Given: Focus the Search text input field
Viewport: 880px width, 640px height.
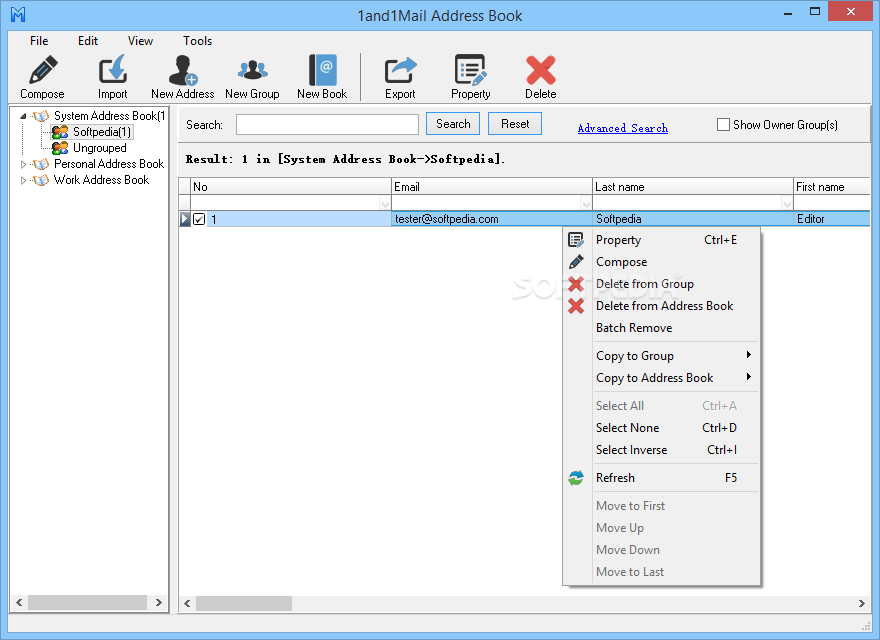Looking at the screenshot, I should pos(327,125).
